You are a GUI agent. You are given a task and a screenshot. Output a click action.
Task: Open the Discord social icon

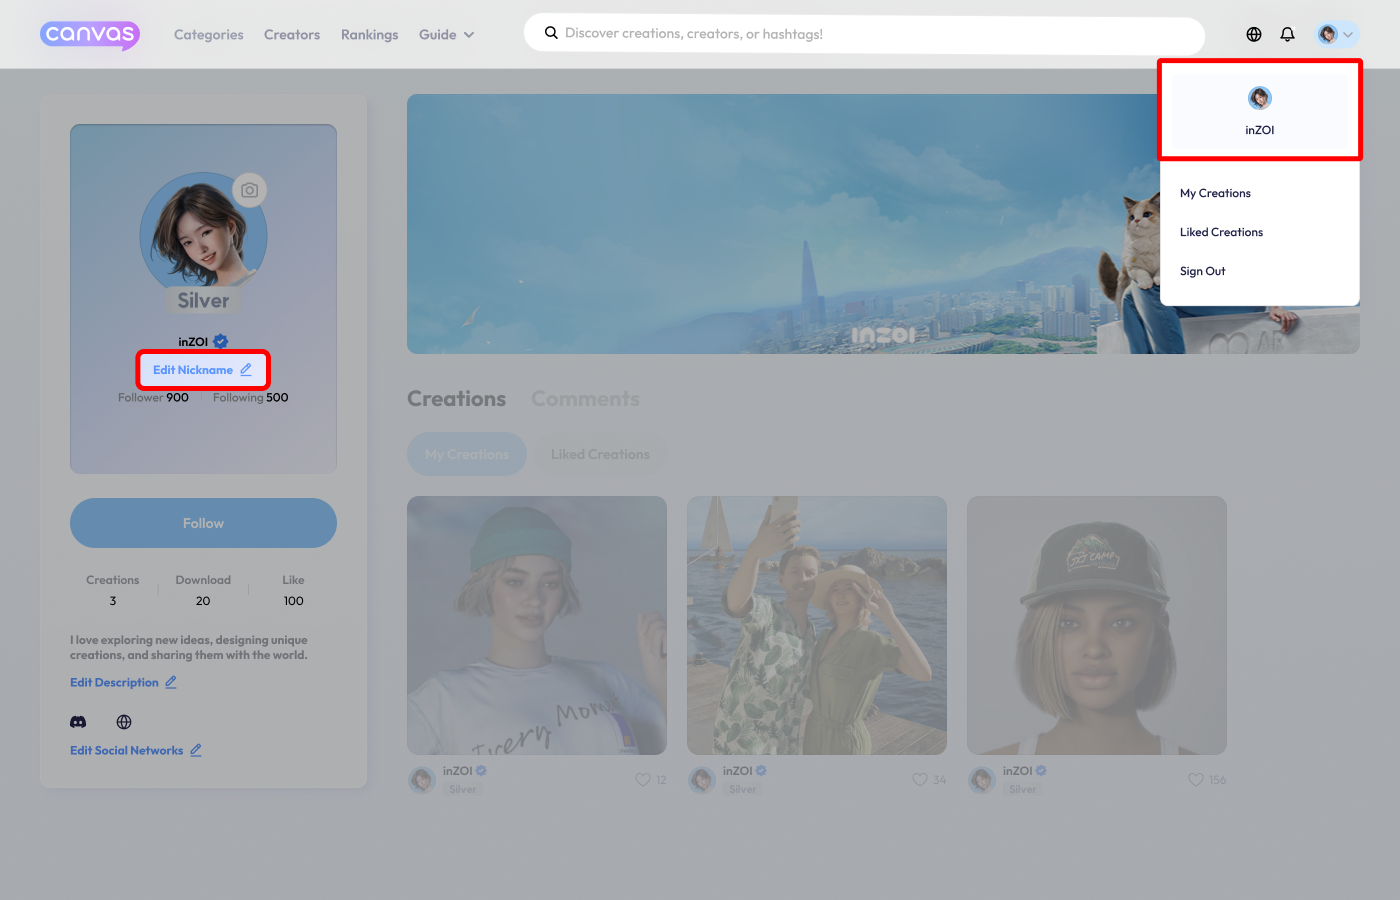click(x=78, y=722)
